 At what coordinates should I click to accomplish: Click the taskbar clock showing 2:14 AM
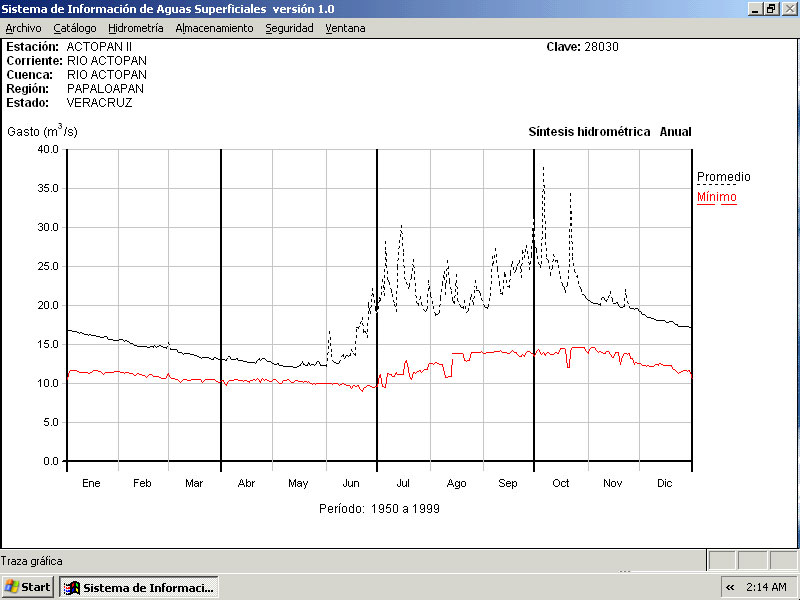[x=766, y=587]
